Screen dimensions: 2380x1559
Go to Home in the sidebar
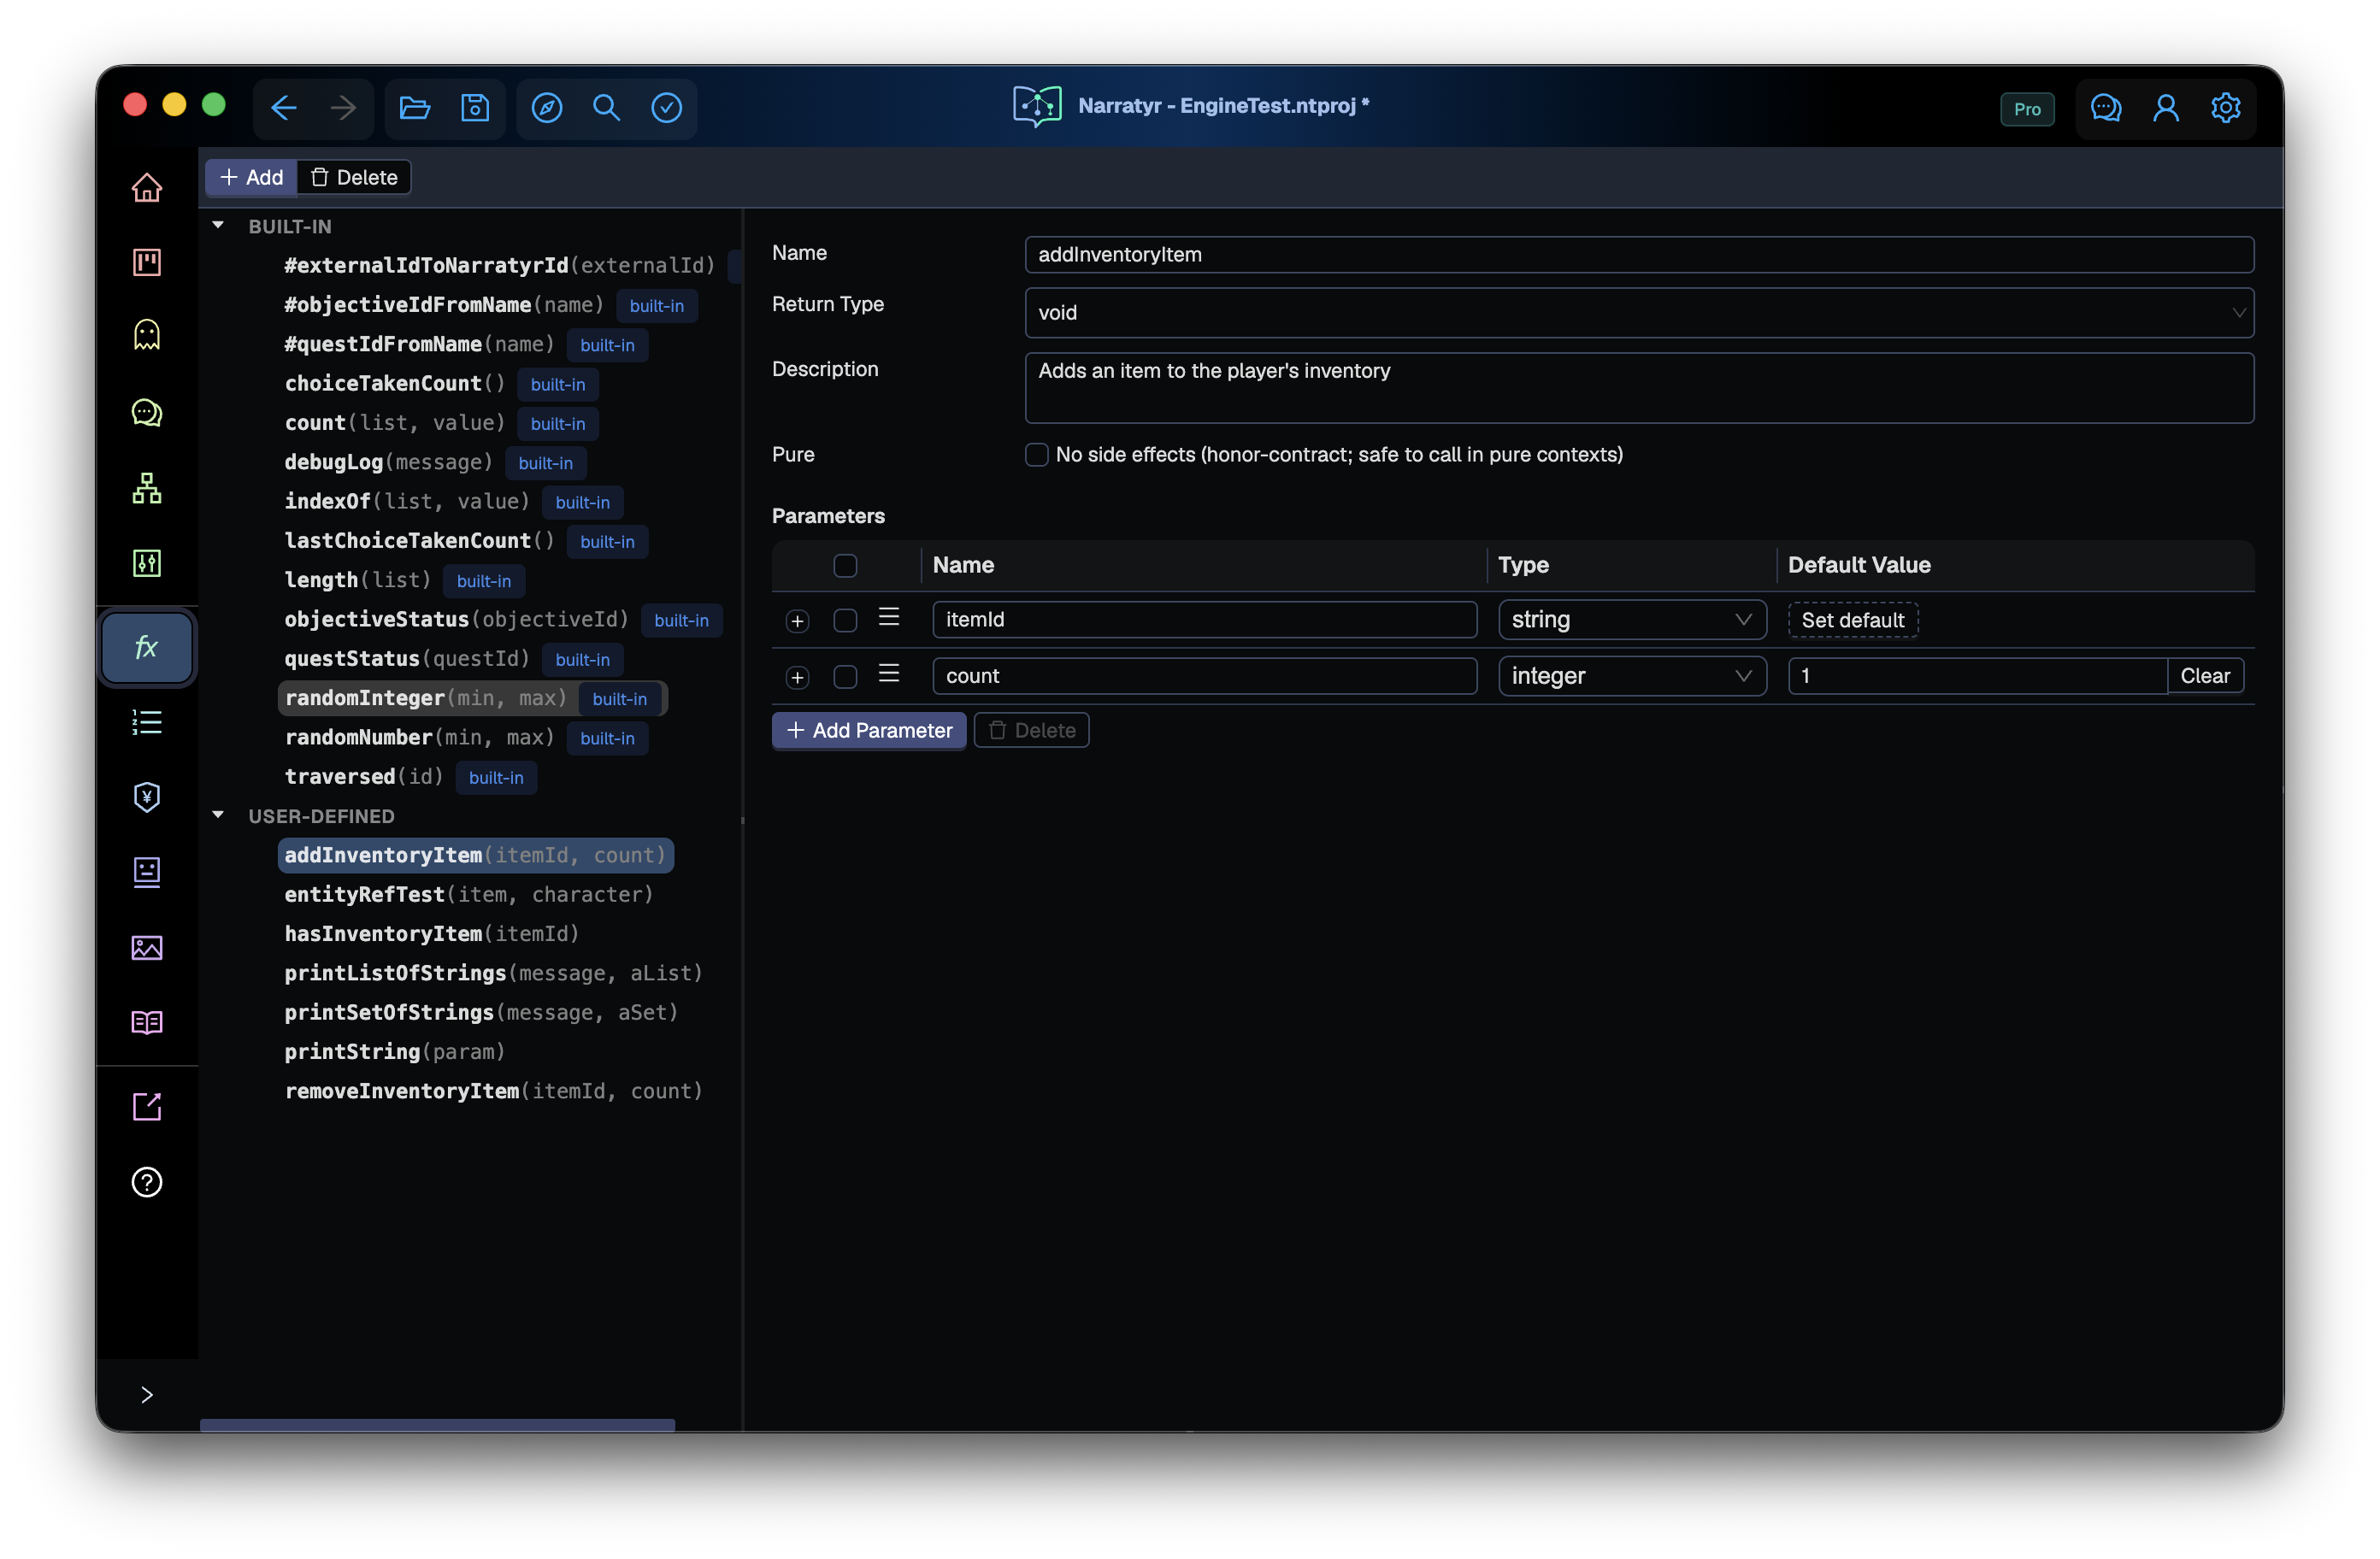pyautogui.click(x=147, y=187)
